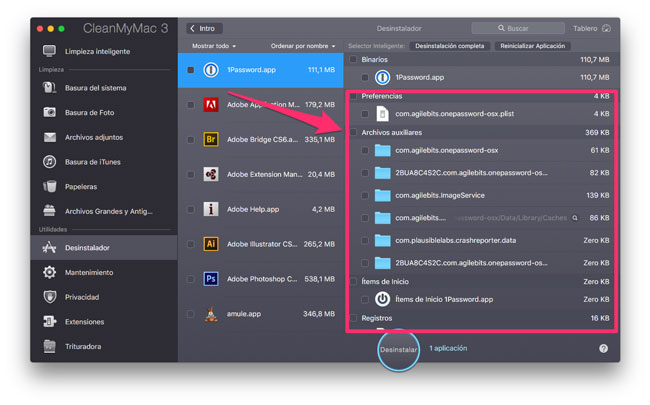Screen dimensions: 650x405
Task: Select the amule.app row name
Action: tap(244, 314)
